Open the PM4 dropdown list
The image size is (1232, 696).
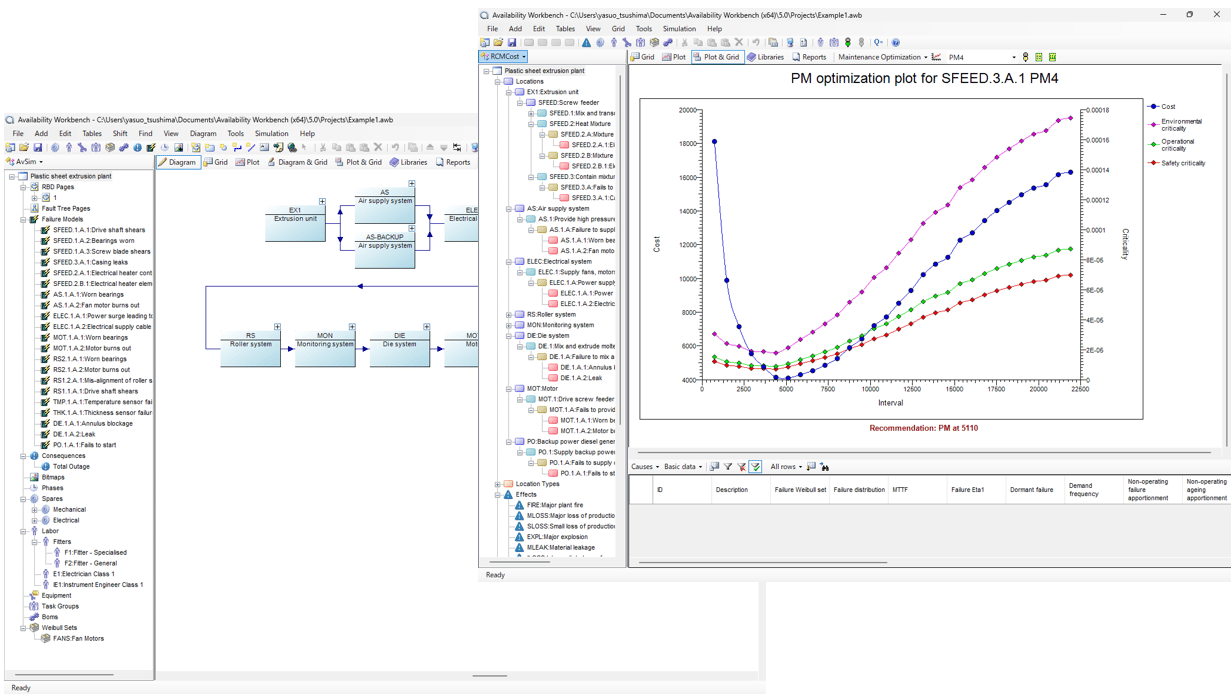(1013, 58)
